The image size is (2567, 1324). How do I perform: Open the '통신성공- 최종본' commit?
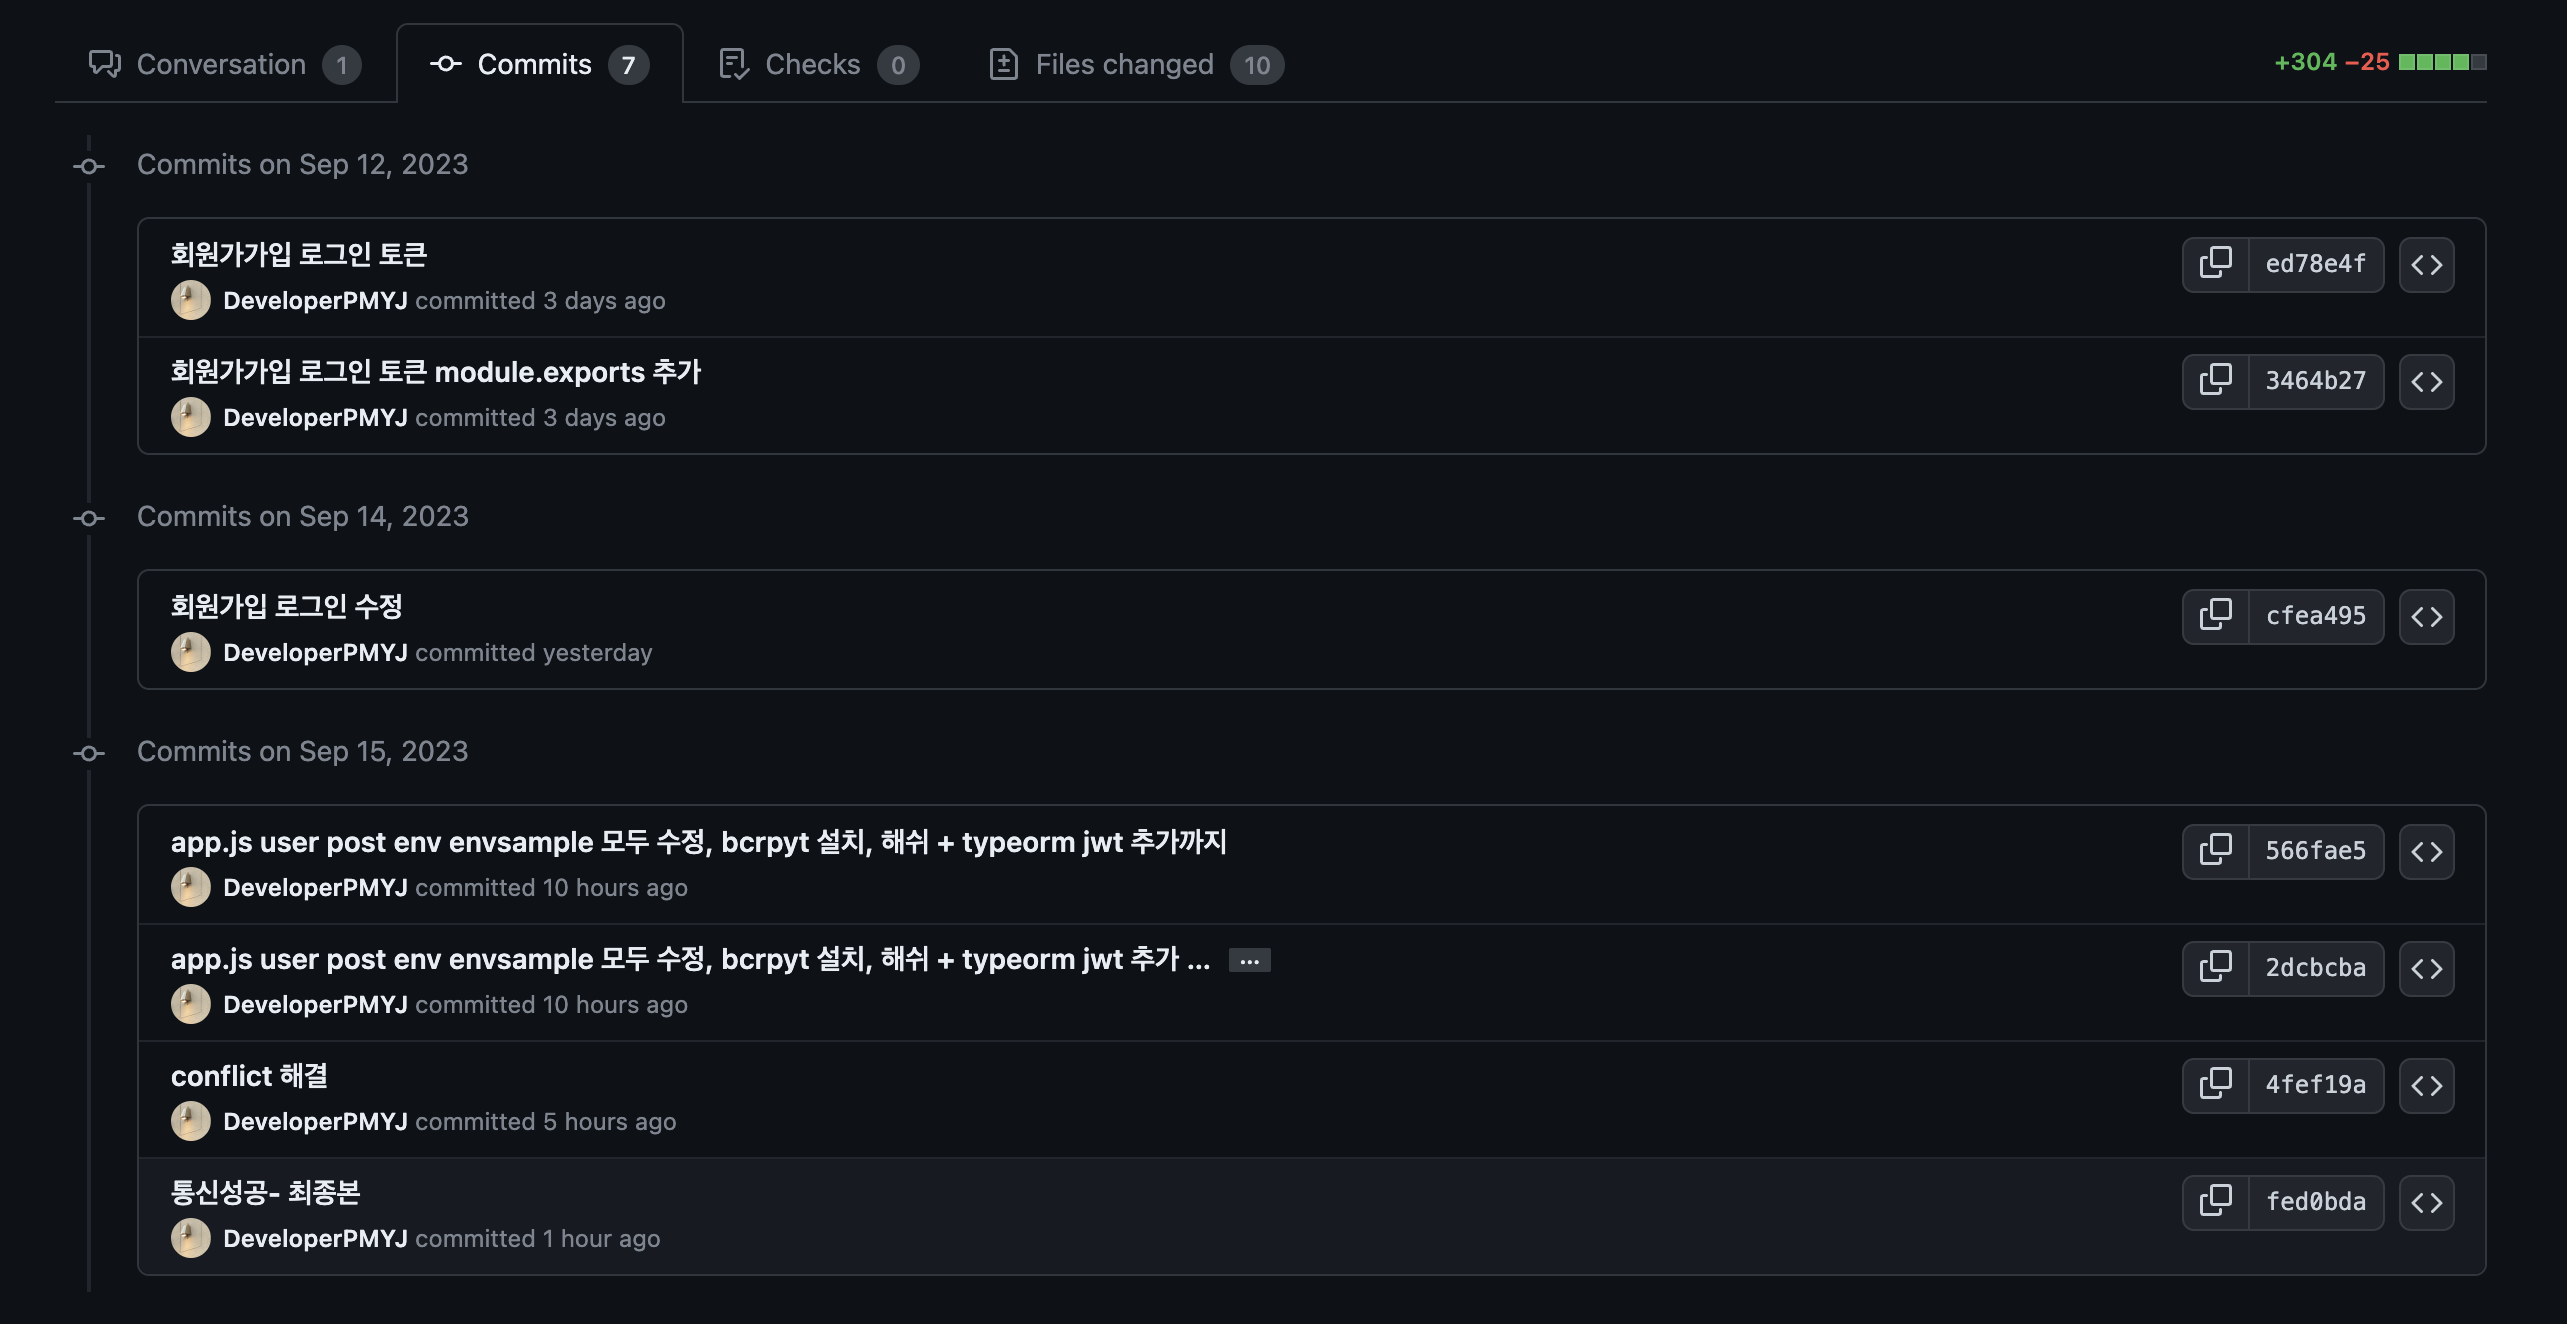pos(265,1193)
